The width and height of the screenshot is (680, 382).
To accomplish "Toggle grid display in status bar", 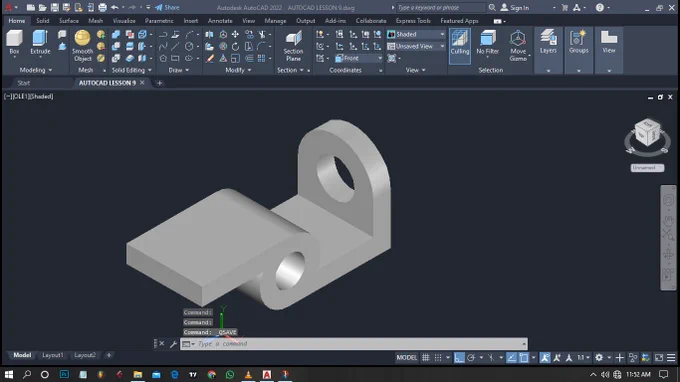I will click(426, 358).
